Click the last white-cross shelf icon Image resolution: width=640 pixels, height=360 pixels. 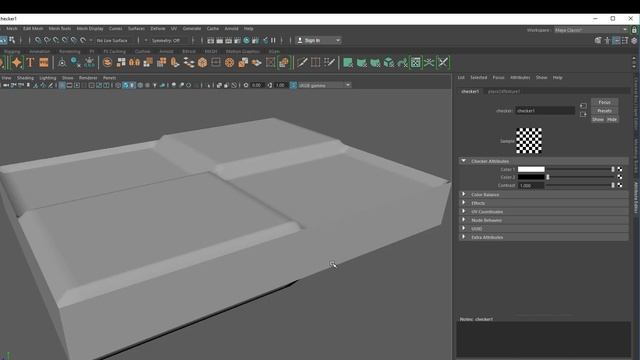tap(443, 62)
